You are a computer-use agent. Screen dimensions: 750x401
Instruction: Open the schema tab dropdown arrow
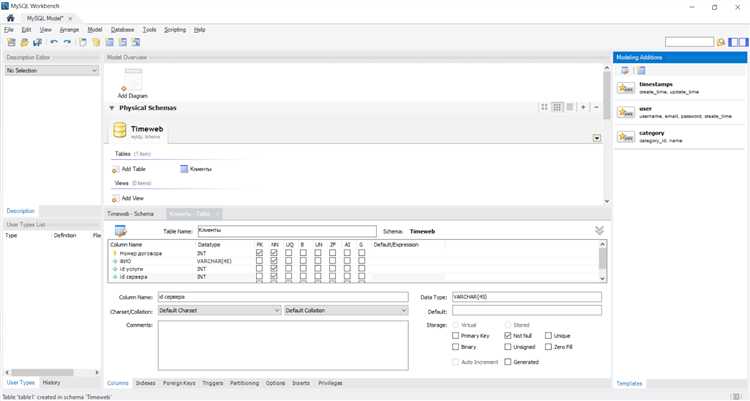[596, 138]
